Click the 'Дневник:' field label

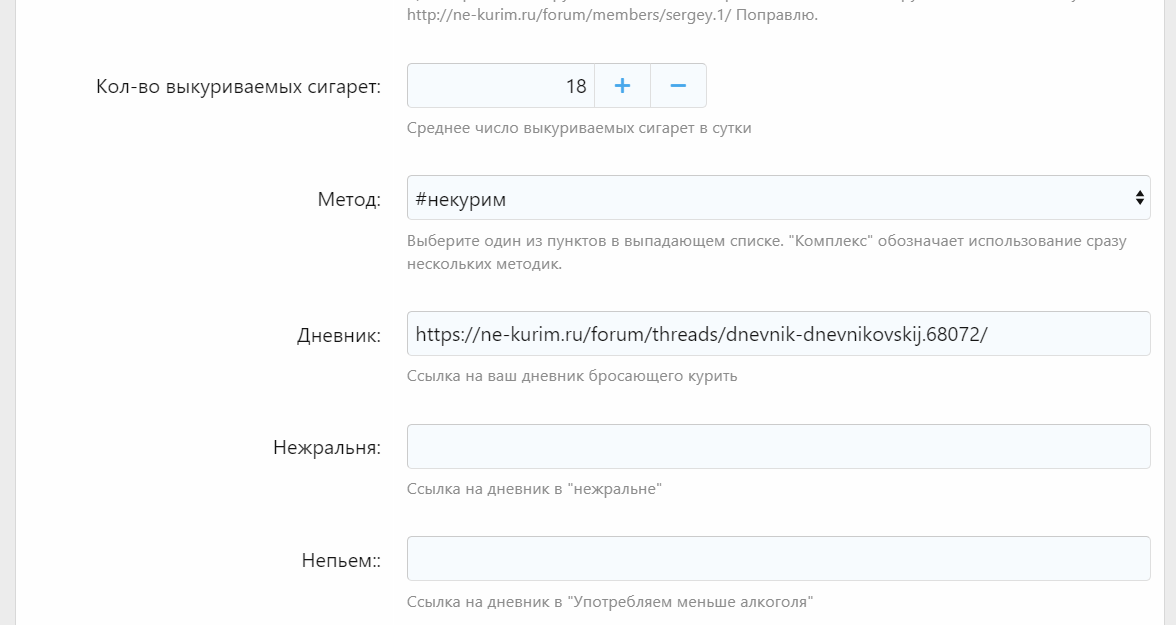click(x=339, y=336)
